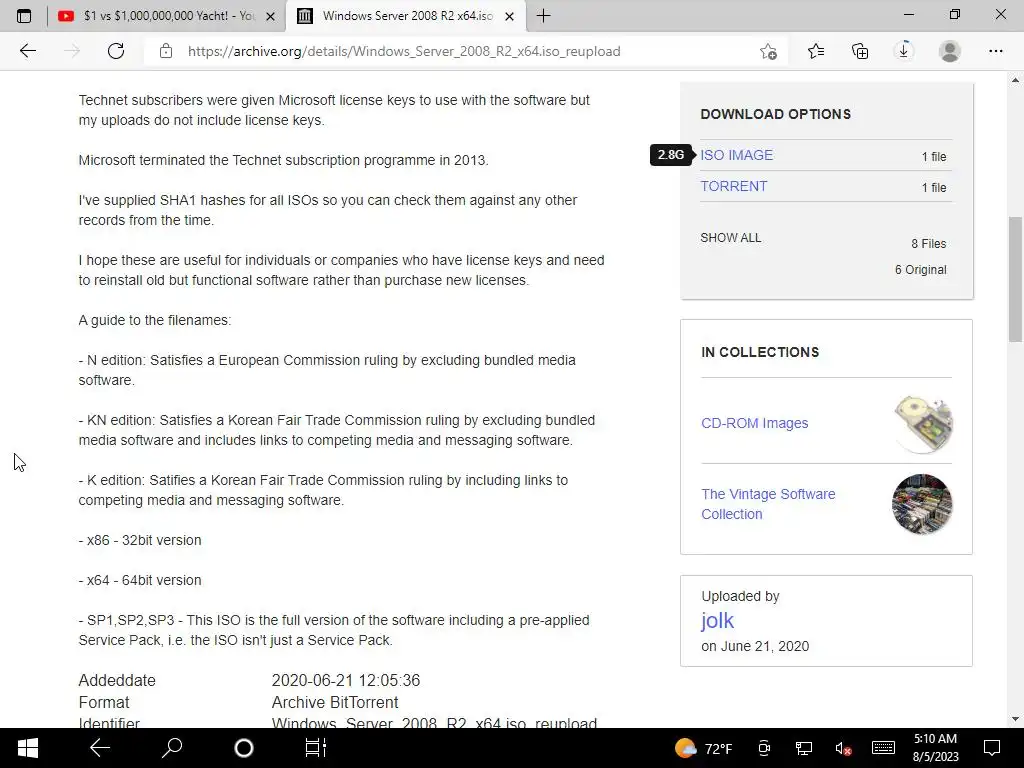The height and width of the screenshot is (768, 1024).
Task: Click the 'A guide to the filenames:' text
Action: tap(155, 320)
